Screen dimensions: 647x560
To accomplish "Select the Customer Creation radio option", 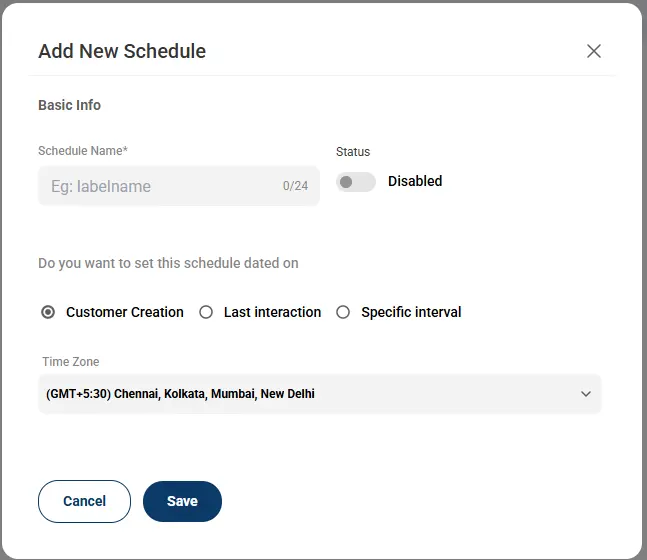I will (x=48, y=312).
